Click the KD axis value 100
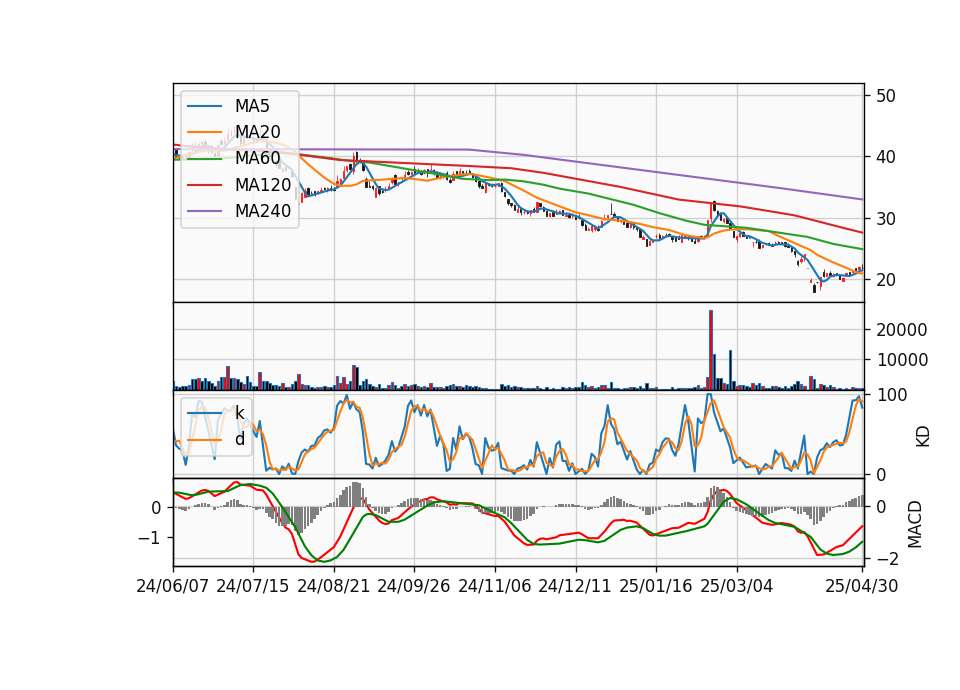 point(892,395)
